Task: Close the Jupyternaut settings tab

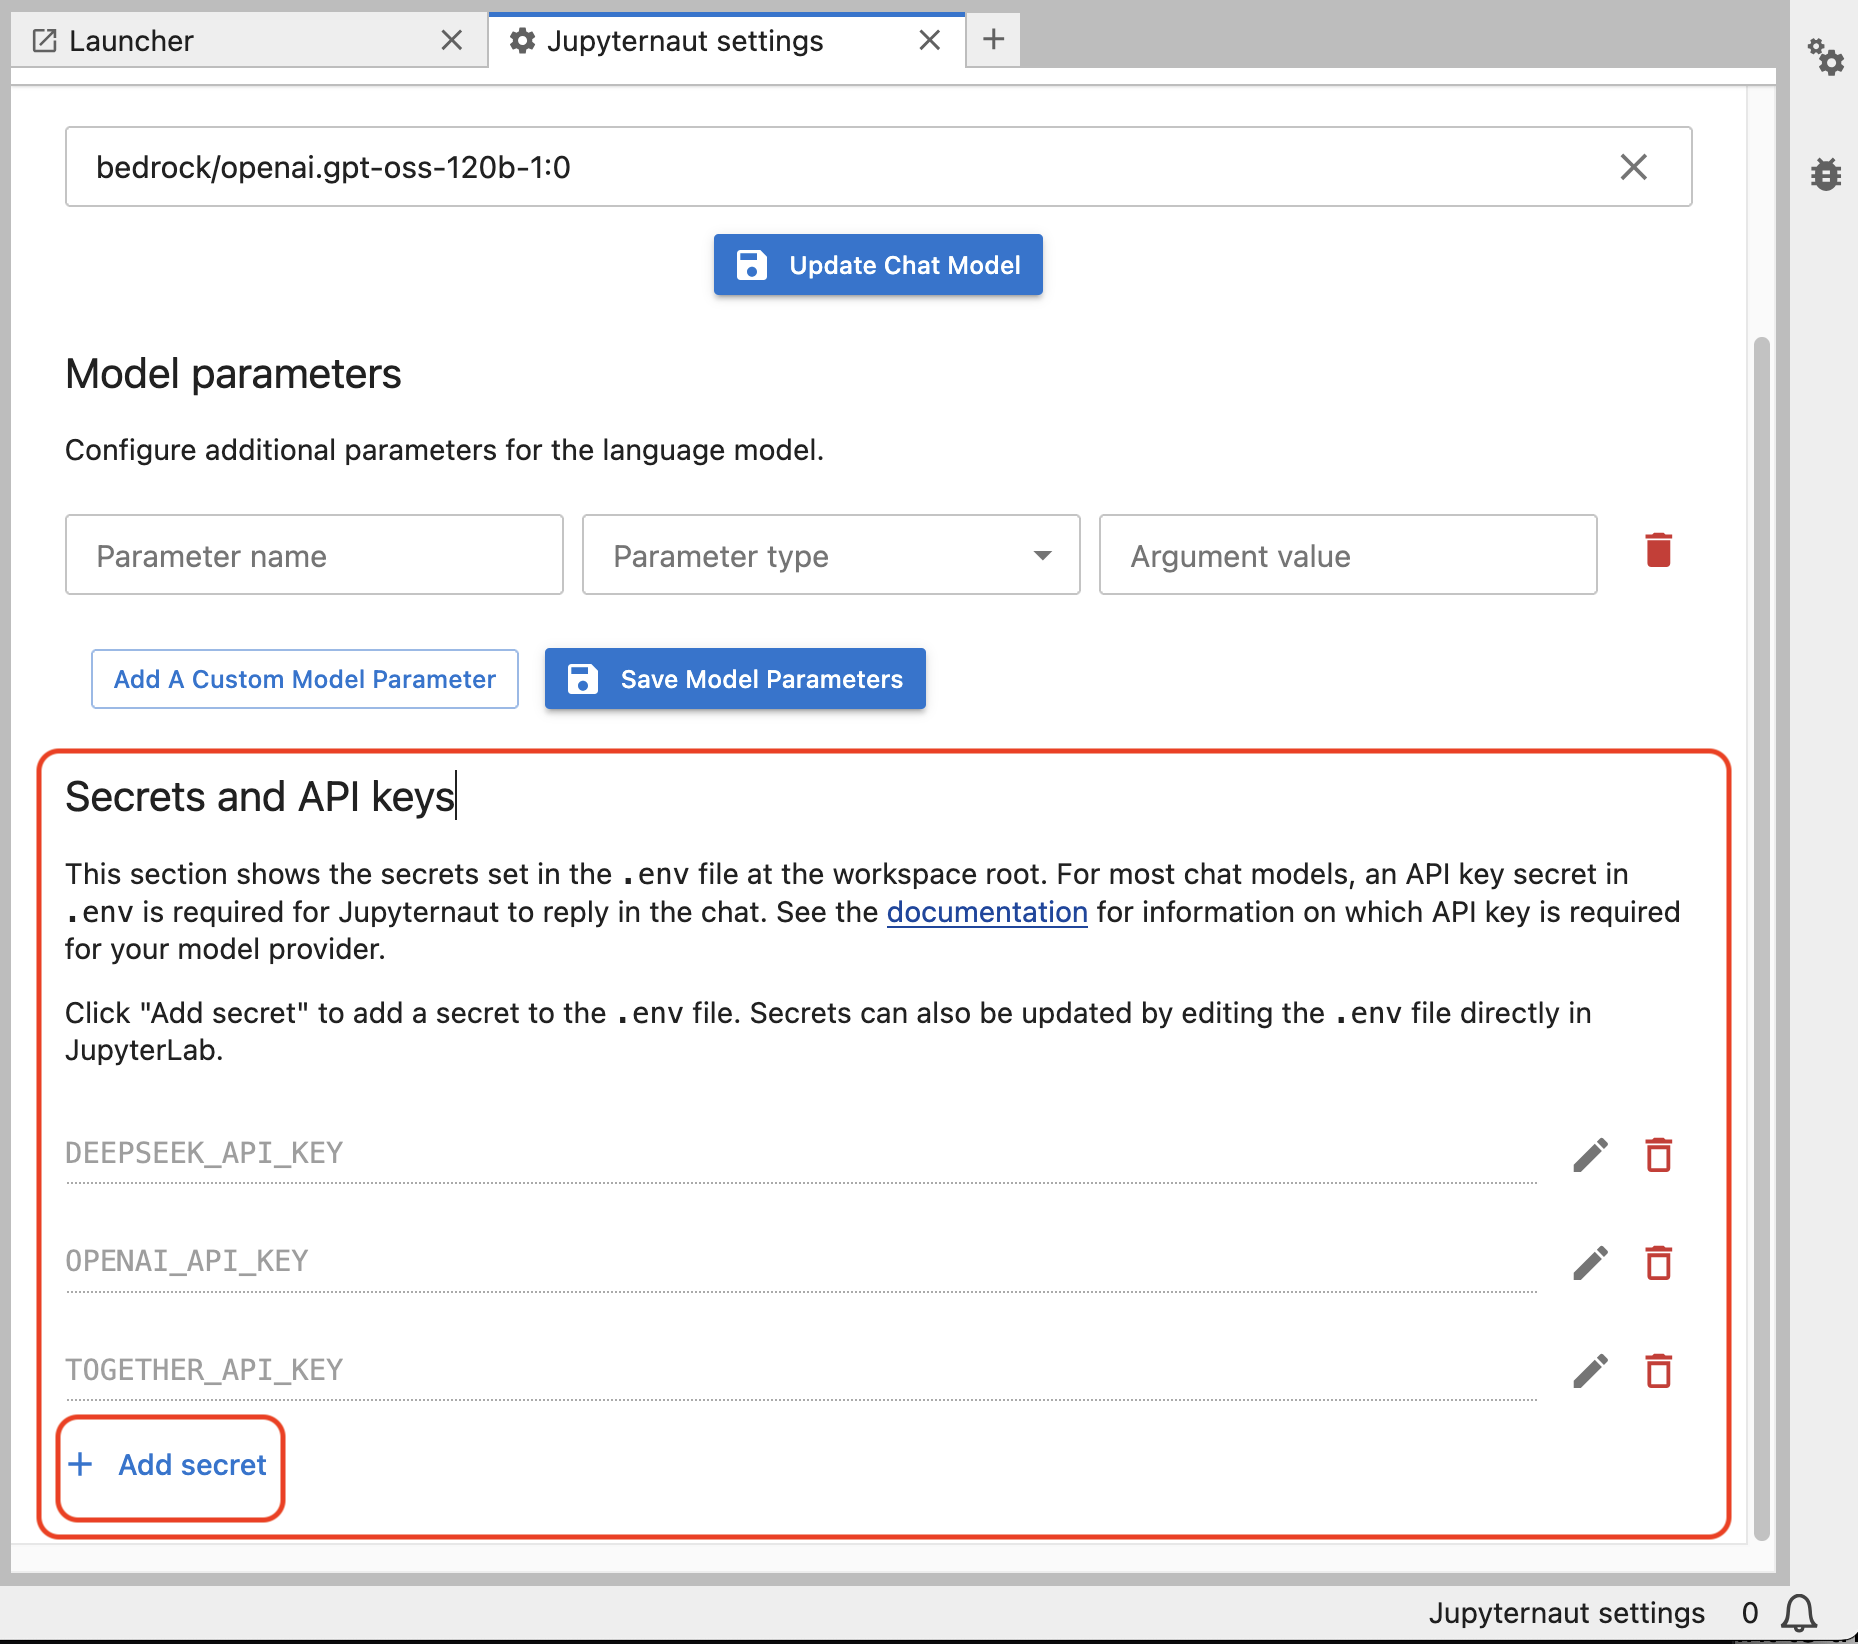Action: tap(929, 40)
